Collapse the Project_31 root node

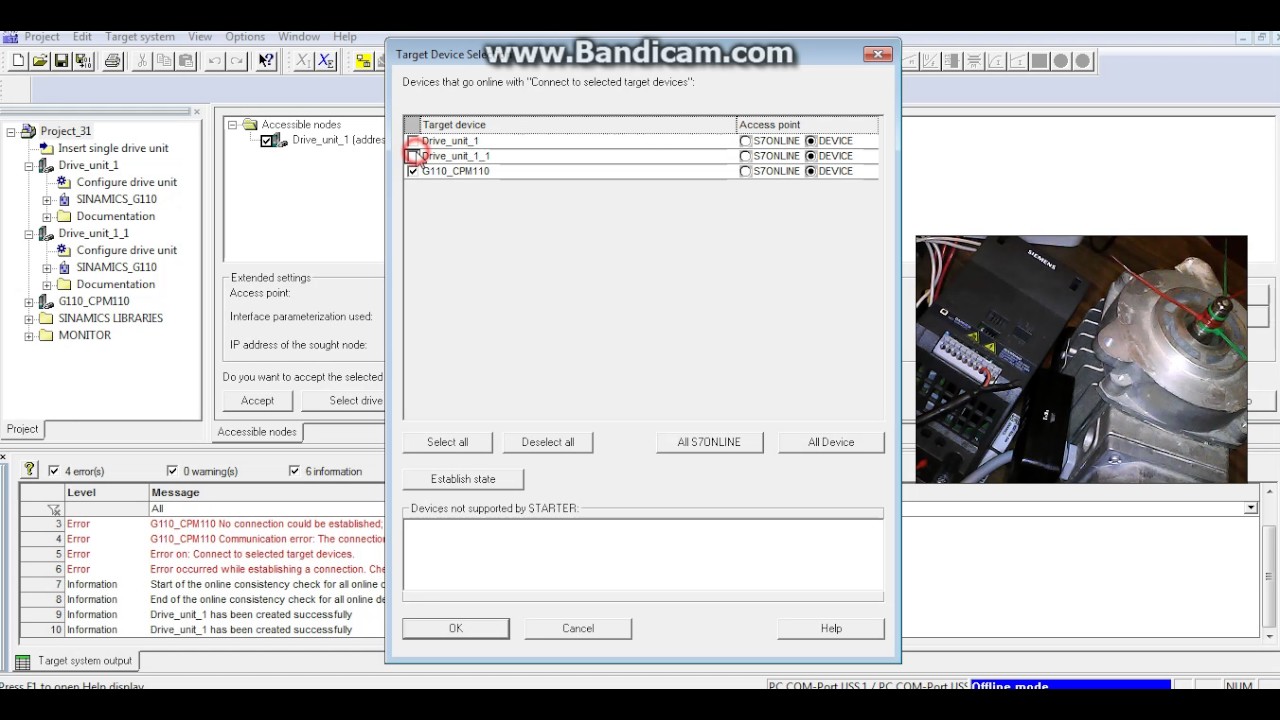click(11, 131)
